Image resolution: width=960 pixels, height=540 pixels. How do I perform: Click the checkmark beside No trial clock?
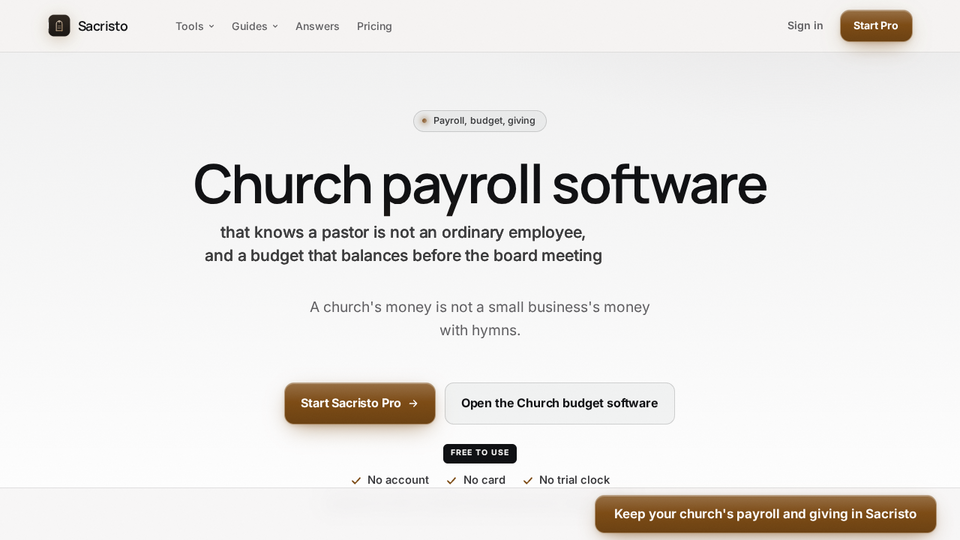[528, 481]
